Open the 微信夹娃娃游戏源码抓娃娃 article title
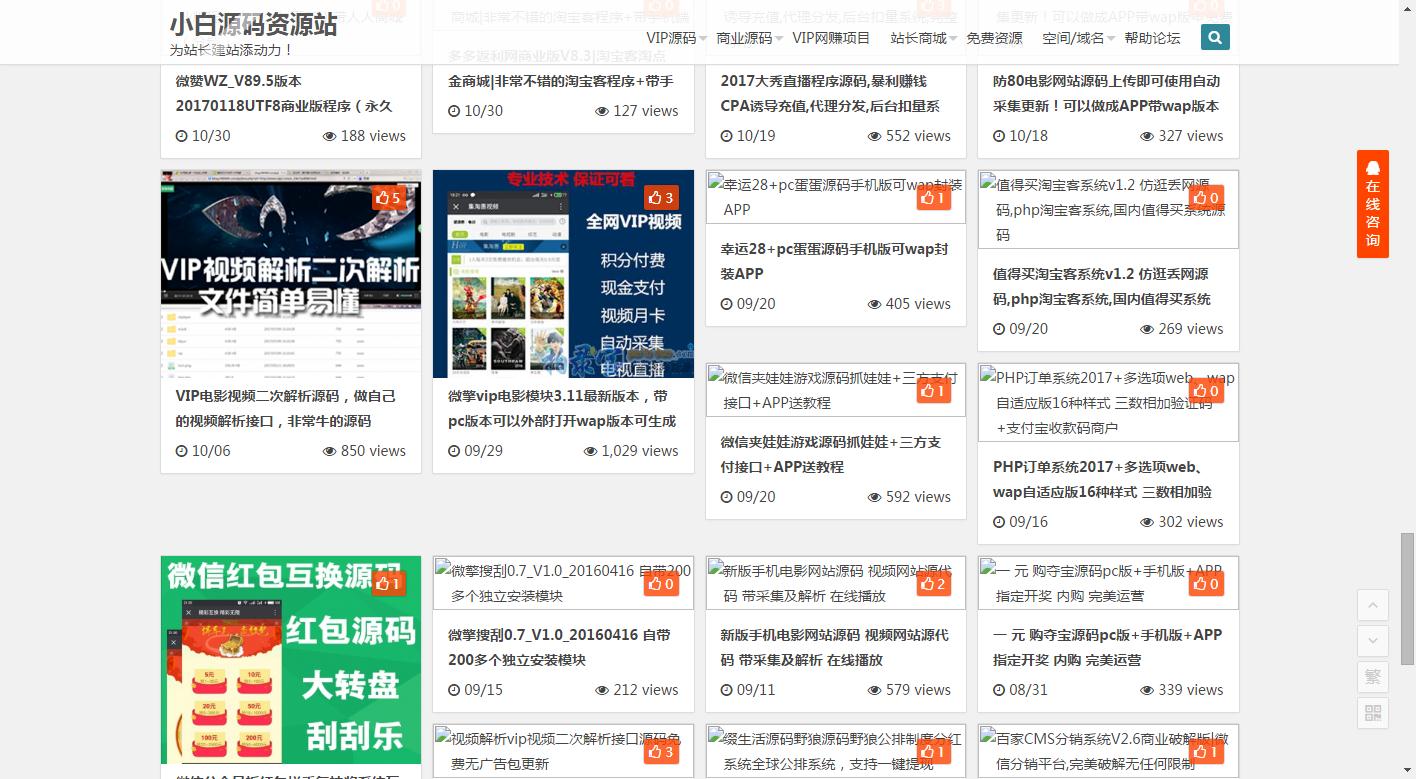The width and height of the screenshot is (1416, 779). [830, 454]
